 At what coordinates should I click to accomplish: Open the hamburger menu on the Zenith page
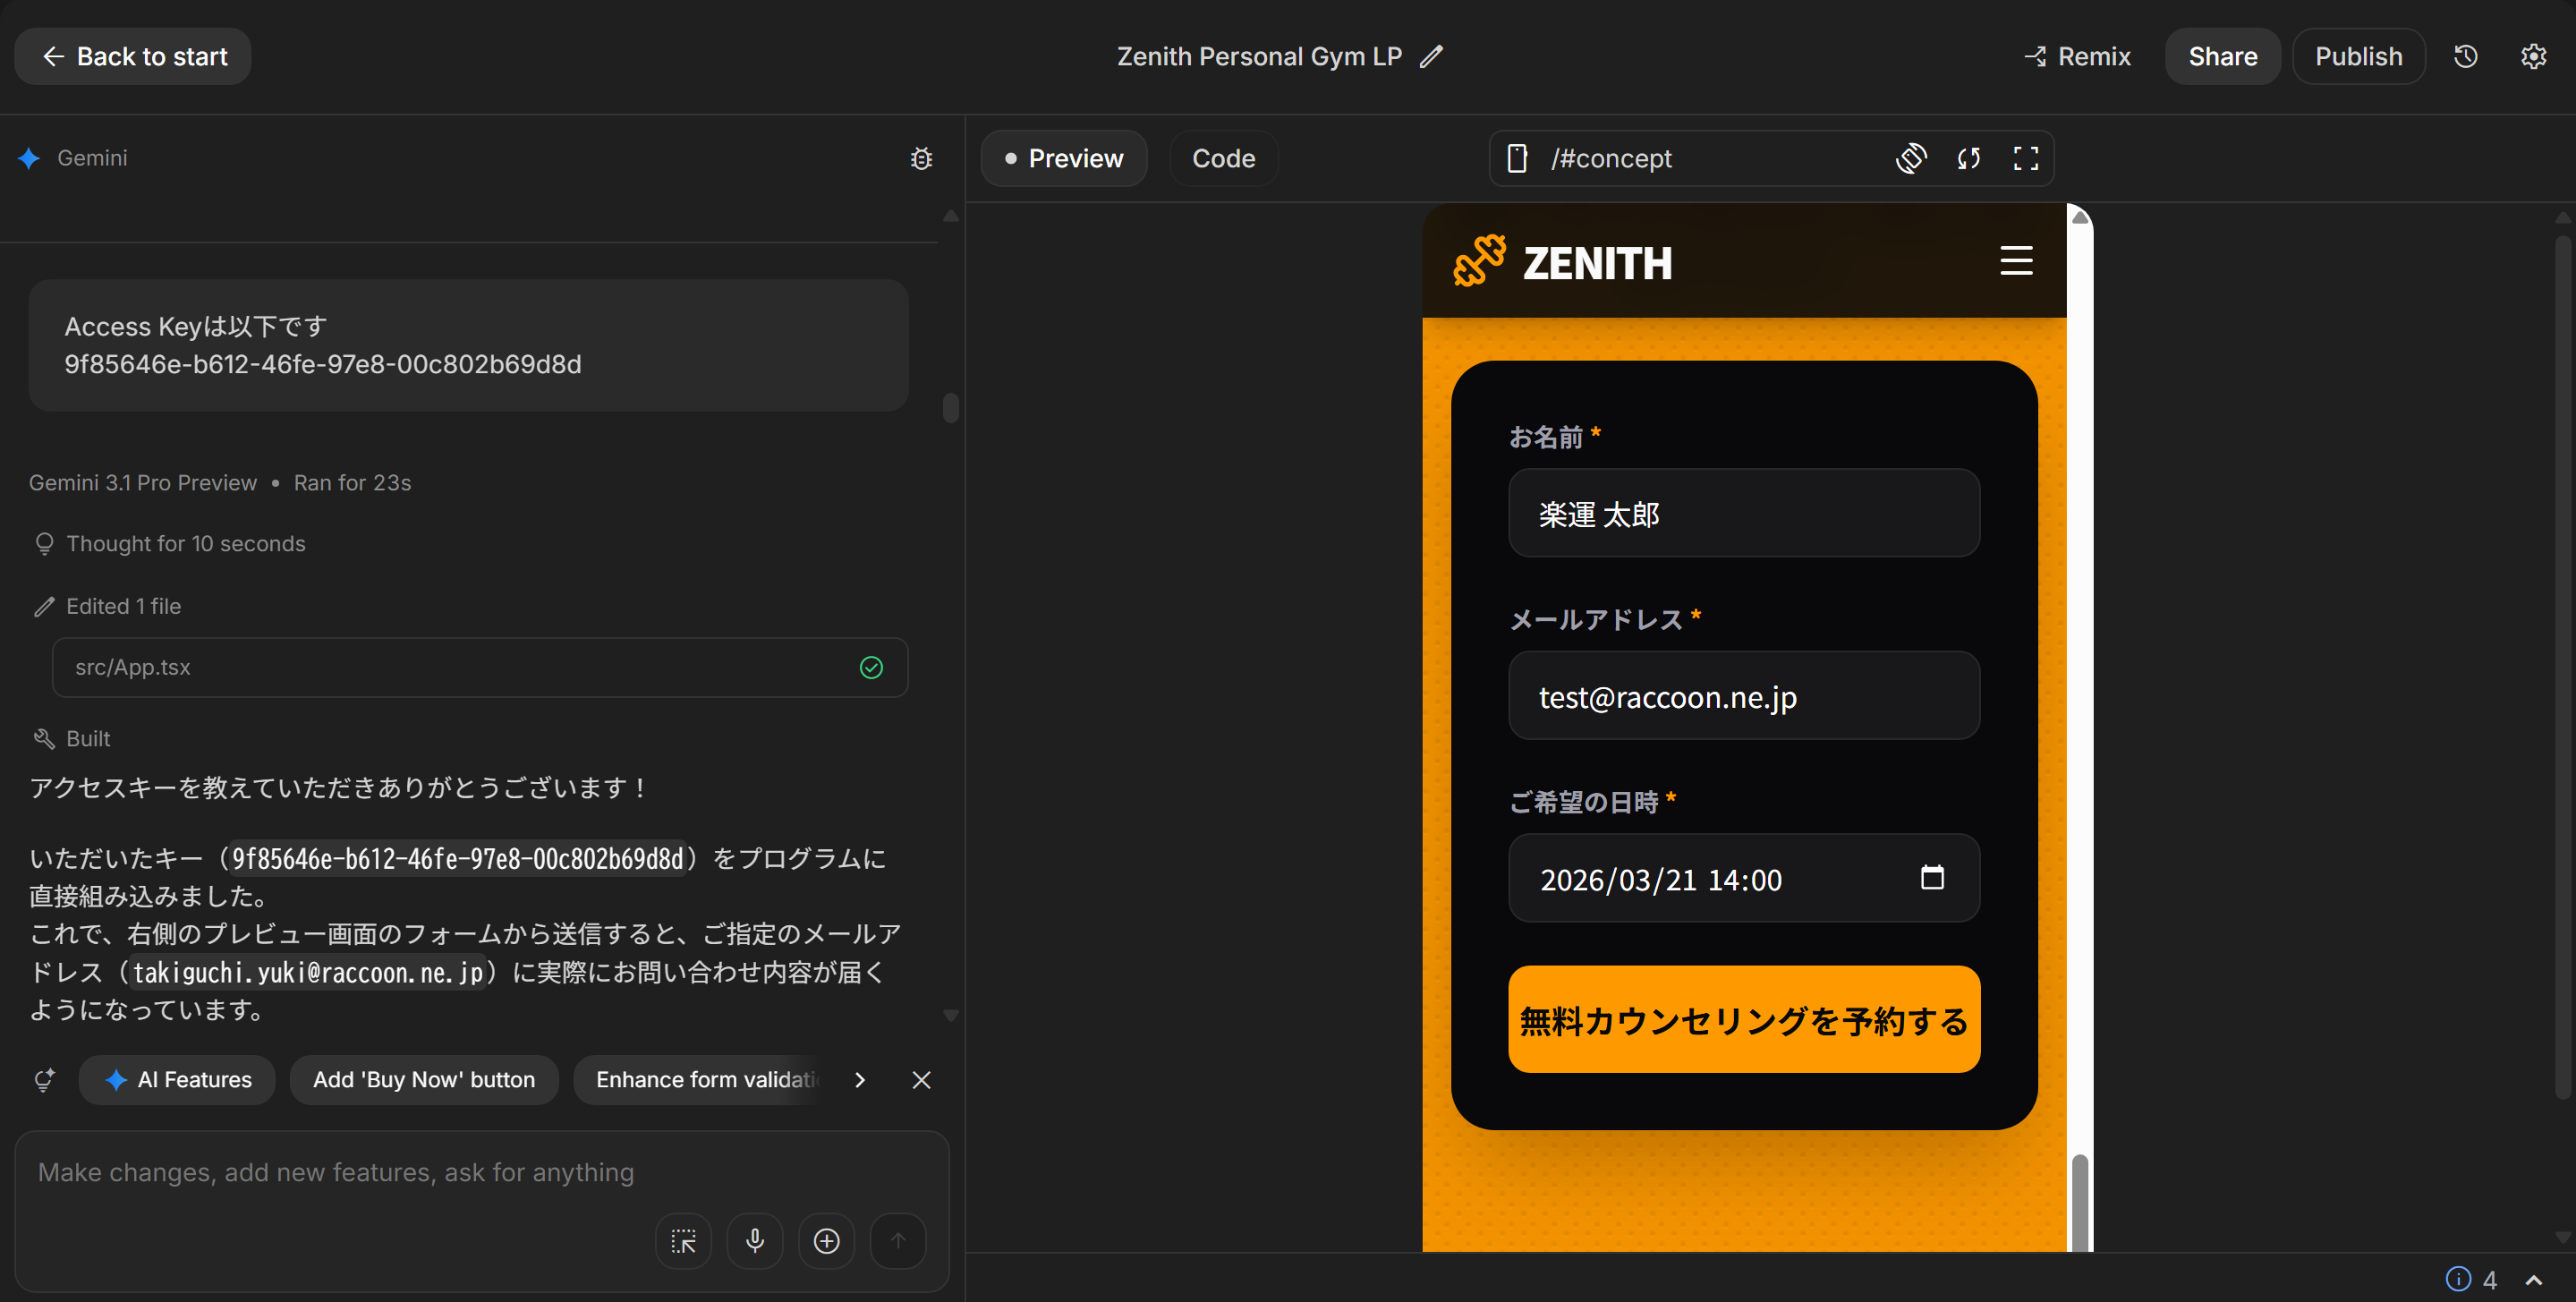coord(2015,261)
